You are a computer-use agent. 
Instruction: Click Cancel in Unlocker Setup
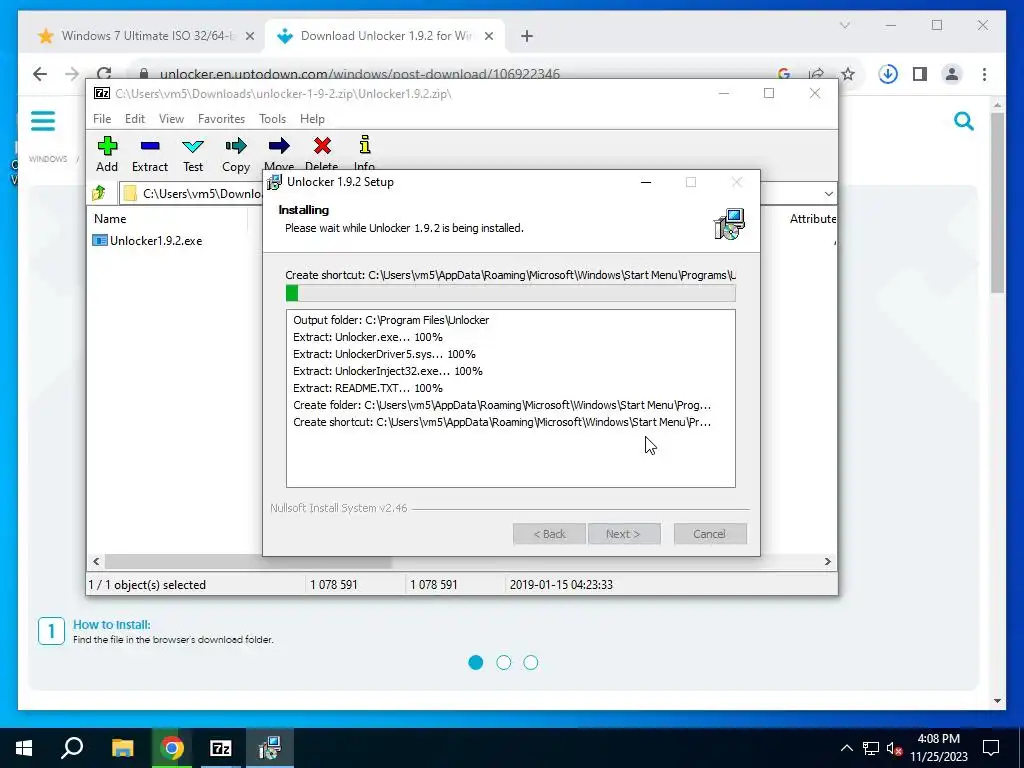[x=710, y=534]
